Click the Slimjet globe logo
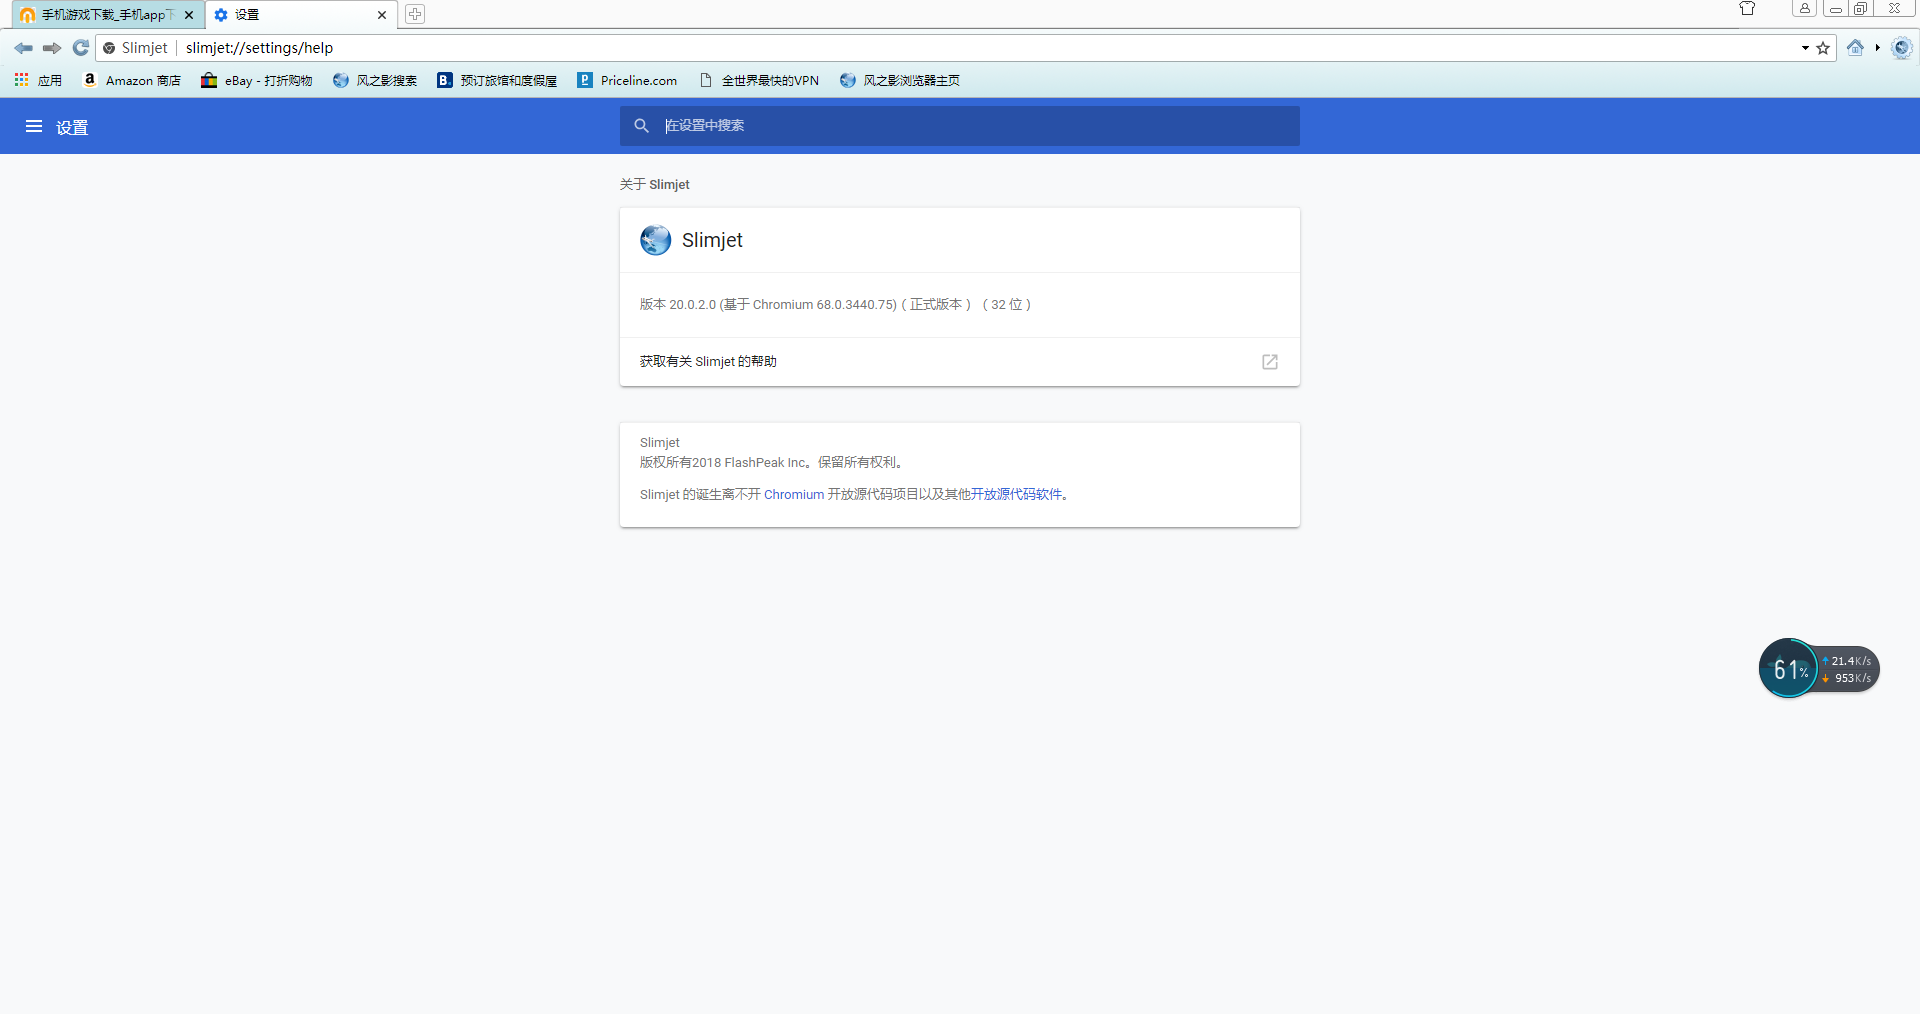Viewport: 1920px width, 1014px height. [656, 240]
